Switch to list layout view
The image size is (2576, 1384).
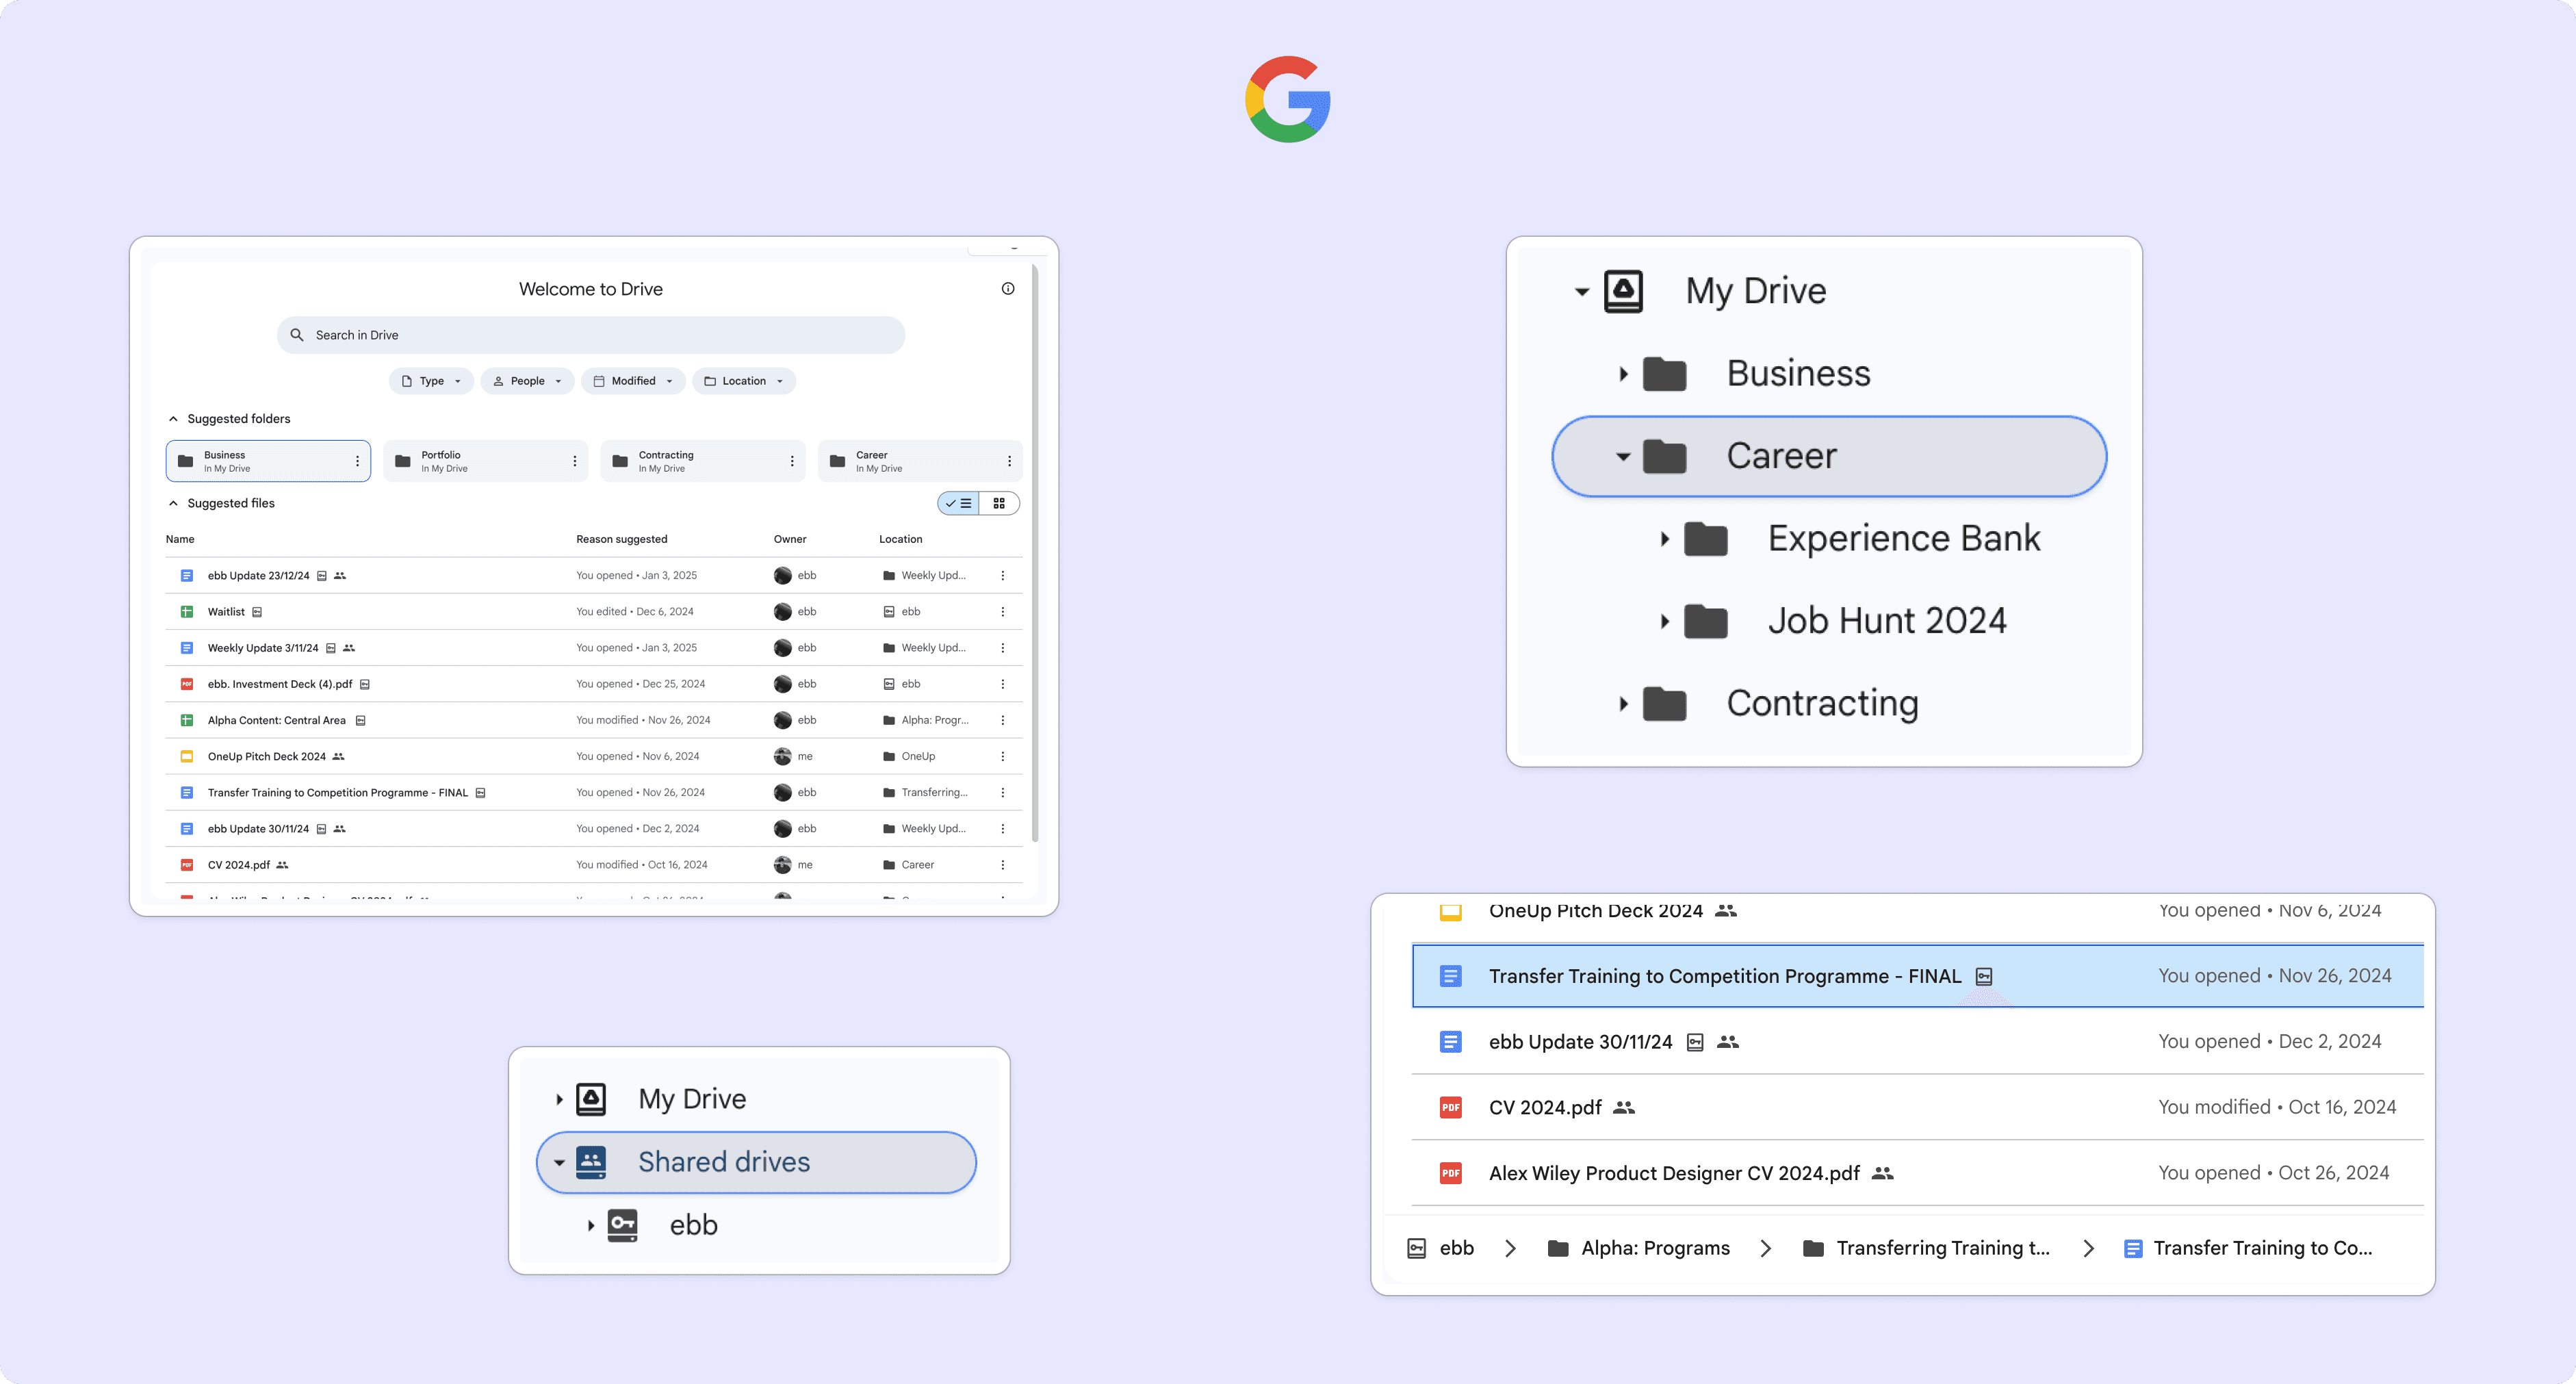[958, 503]
